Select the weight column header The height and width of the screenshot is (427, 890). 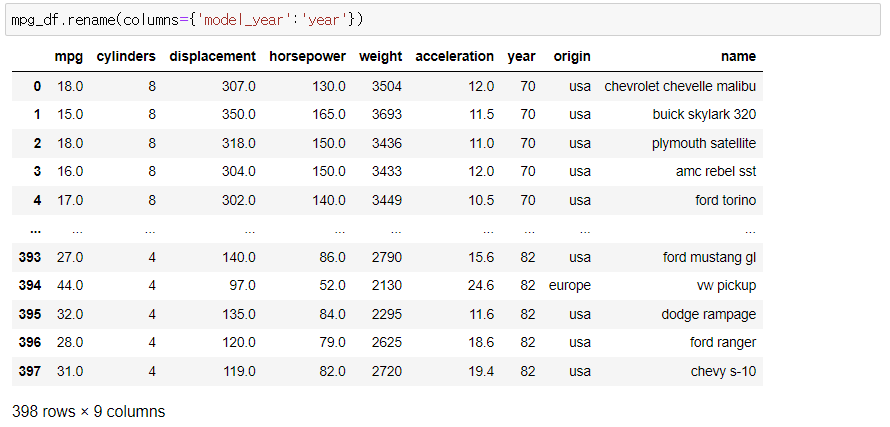click(380, 57)
